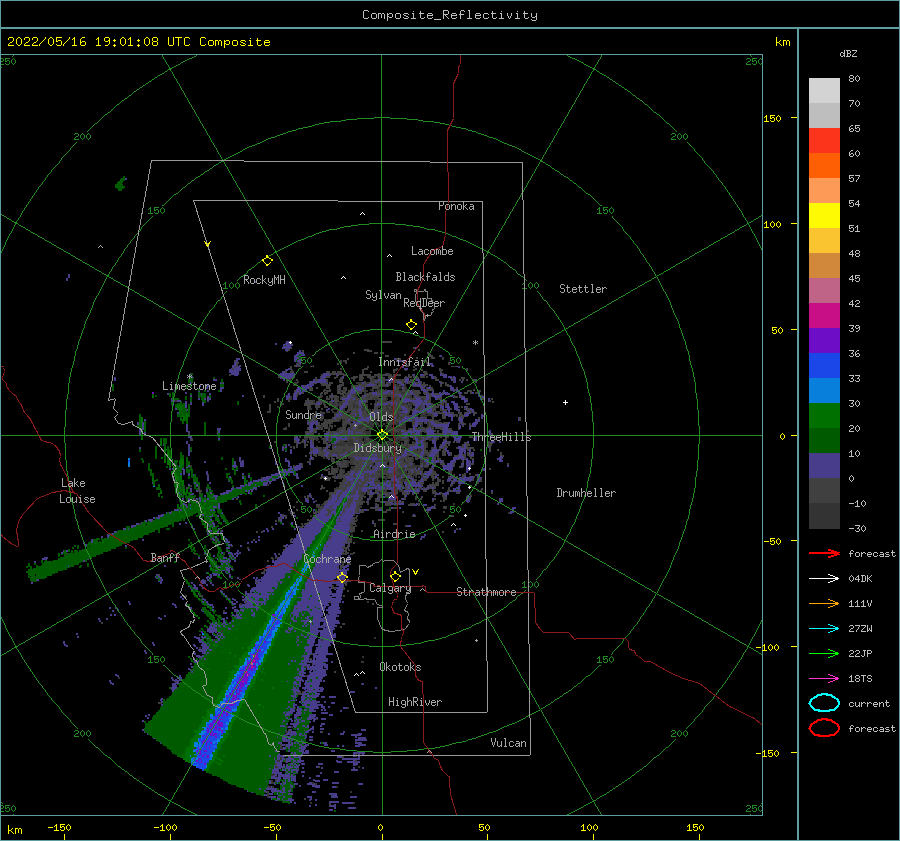Select the 20 dBZ green color swatch
The image size is (900, 841).
824,416
